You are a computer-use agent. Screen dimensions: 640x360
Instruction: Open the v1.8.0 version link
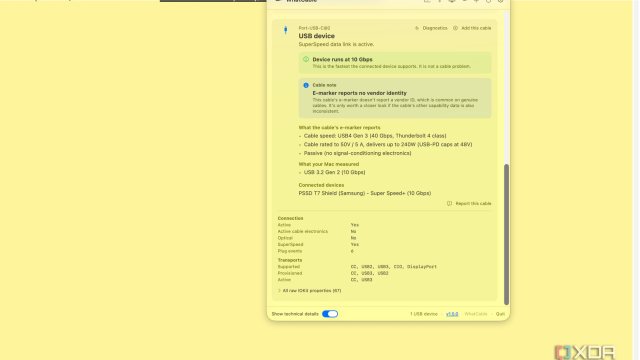(452, 314)
